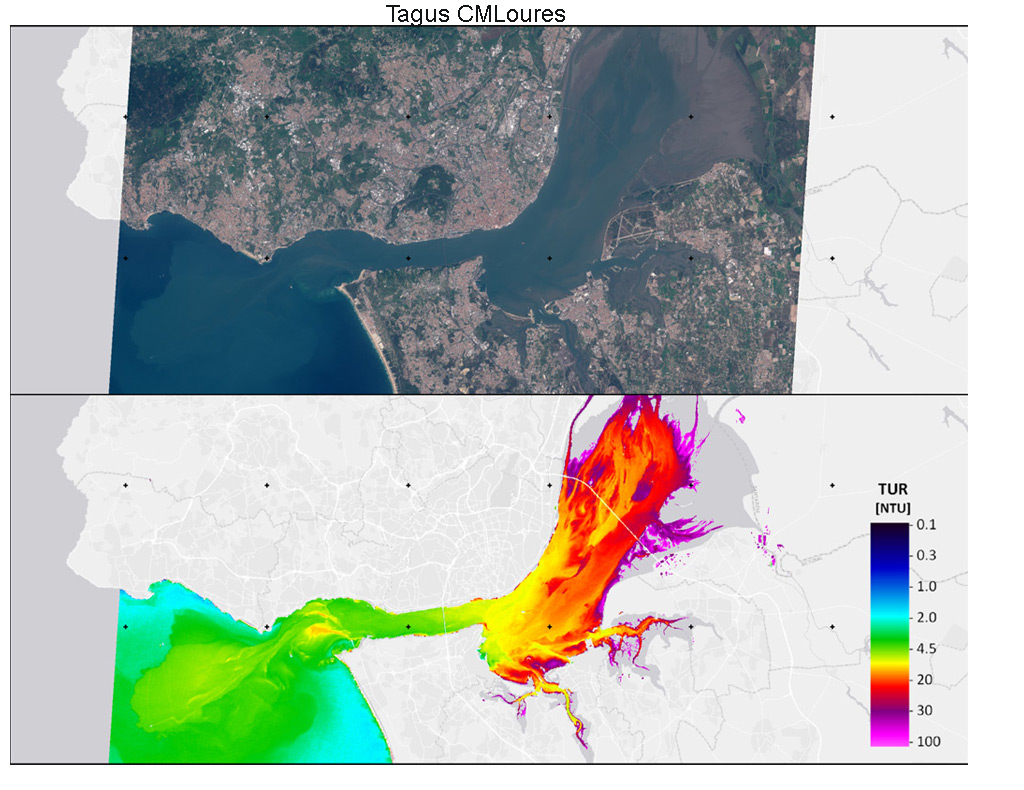Click the 100 legend tick label
1024x790 pixels.
[926, 741]
